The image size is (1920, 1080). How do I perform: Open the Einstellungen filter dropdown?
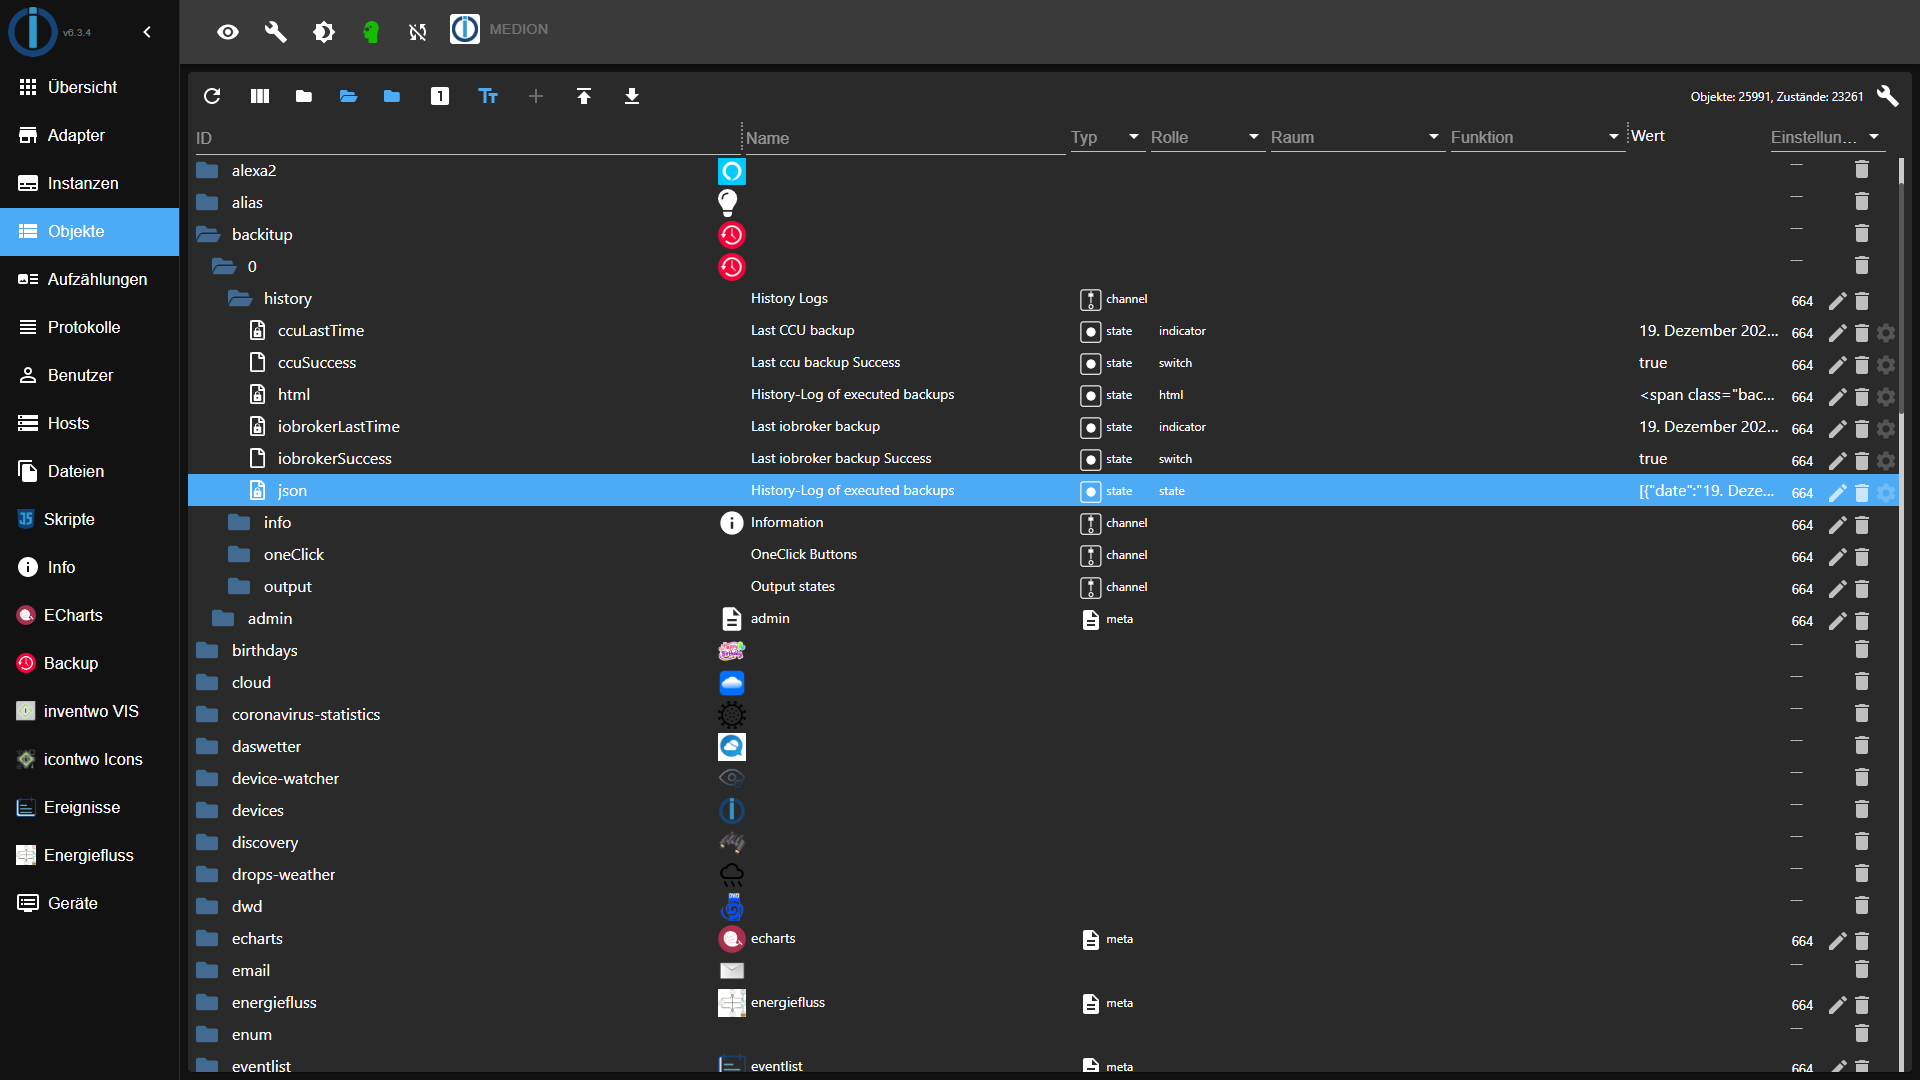[1826, 137]
